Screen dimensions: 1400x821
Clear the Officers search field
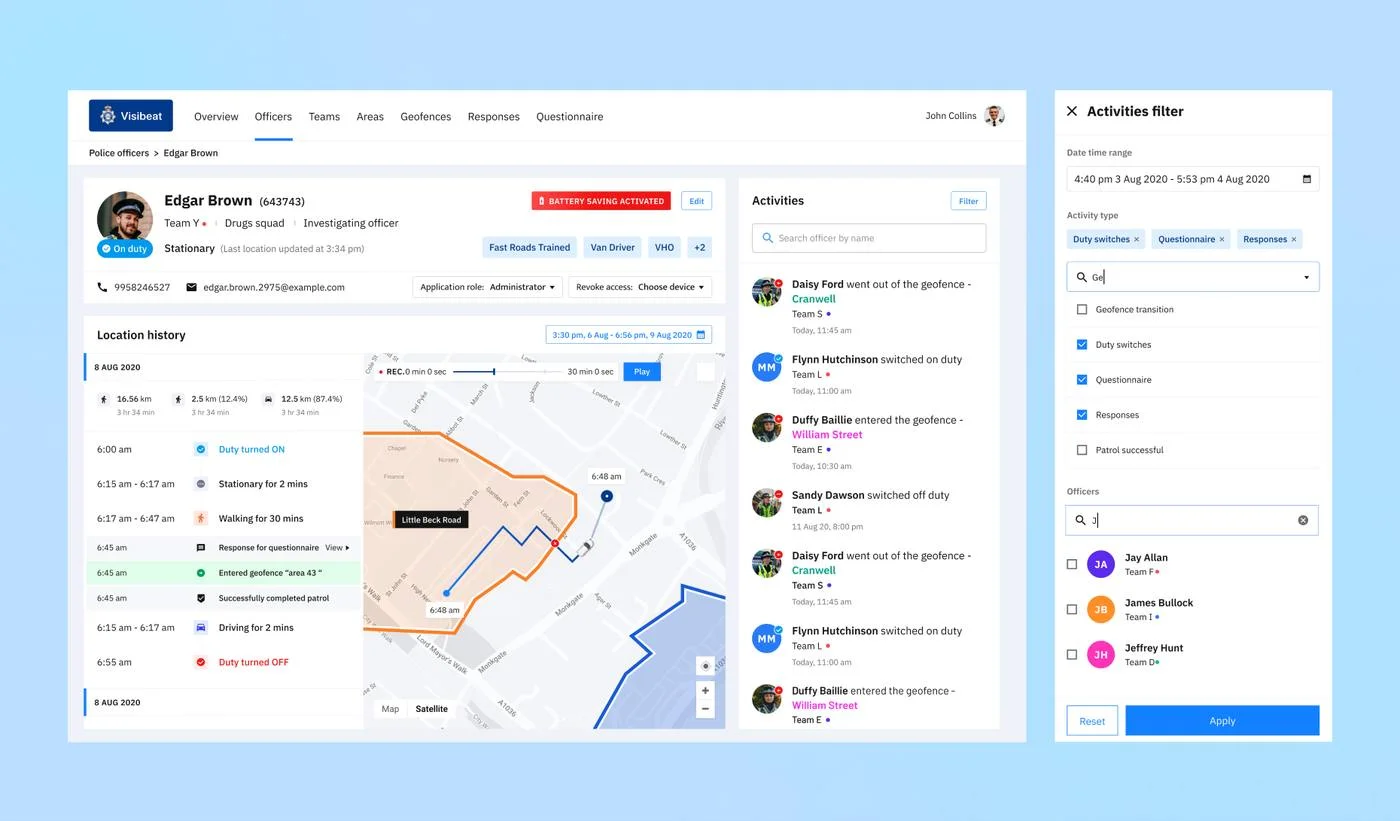click(1303, 520)
